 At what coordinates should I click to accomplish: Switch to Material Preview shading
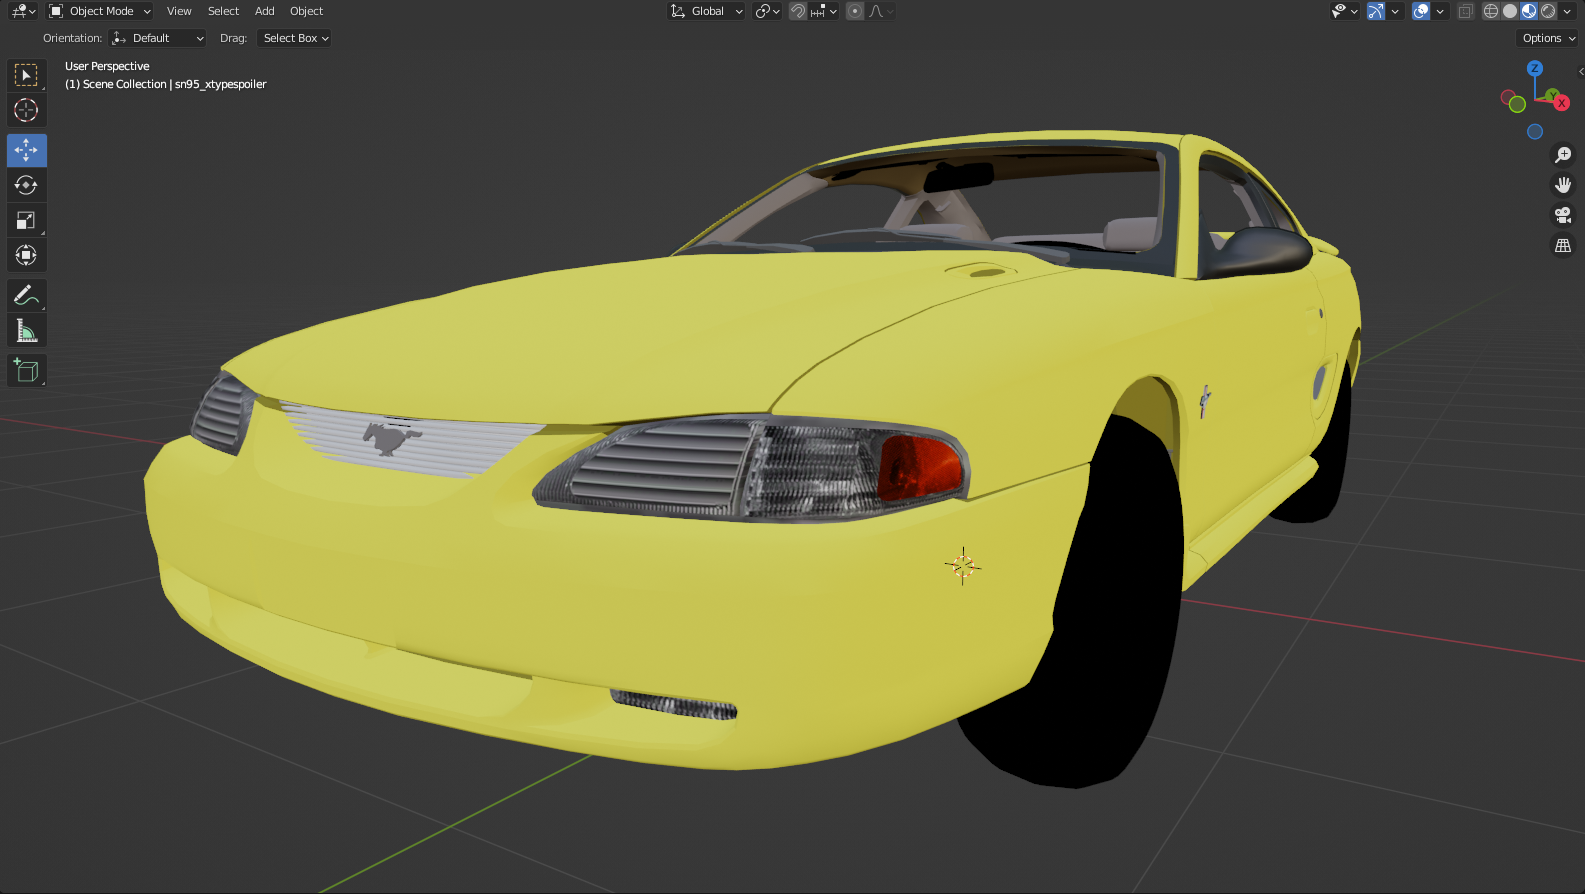pos(1529,11)
